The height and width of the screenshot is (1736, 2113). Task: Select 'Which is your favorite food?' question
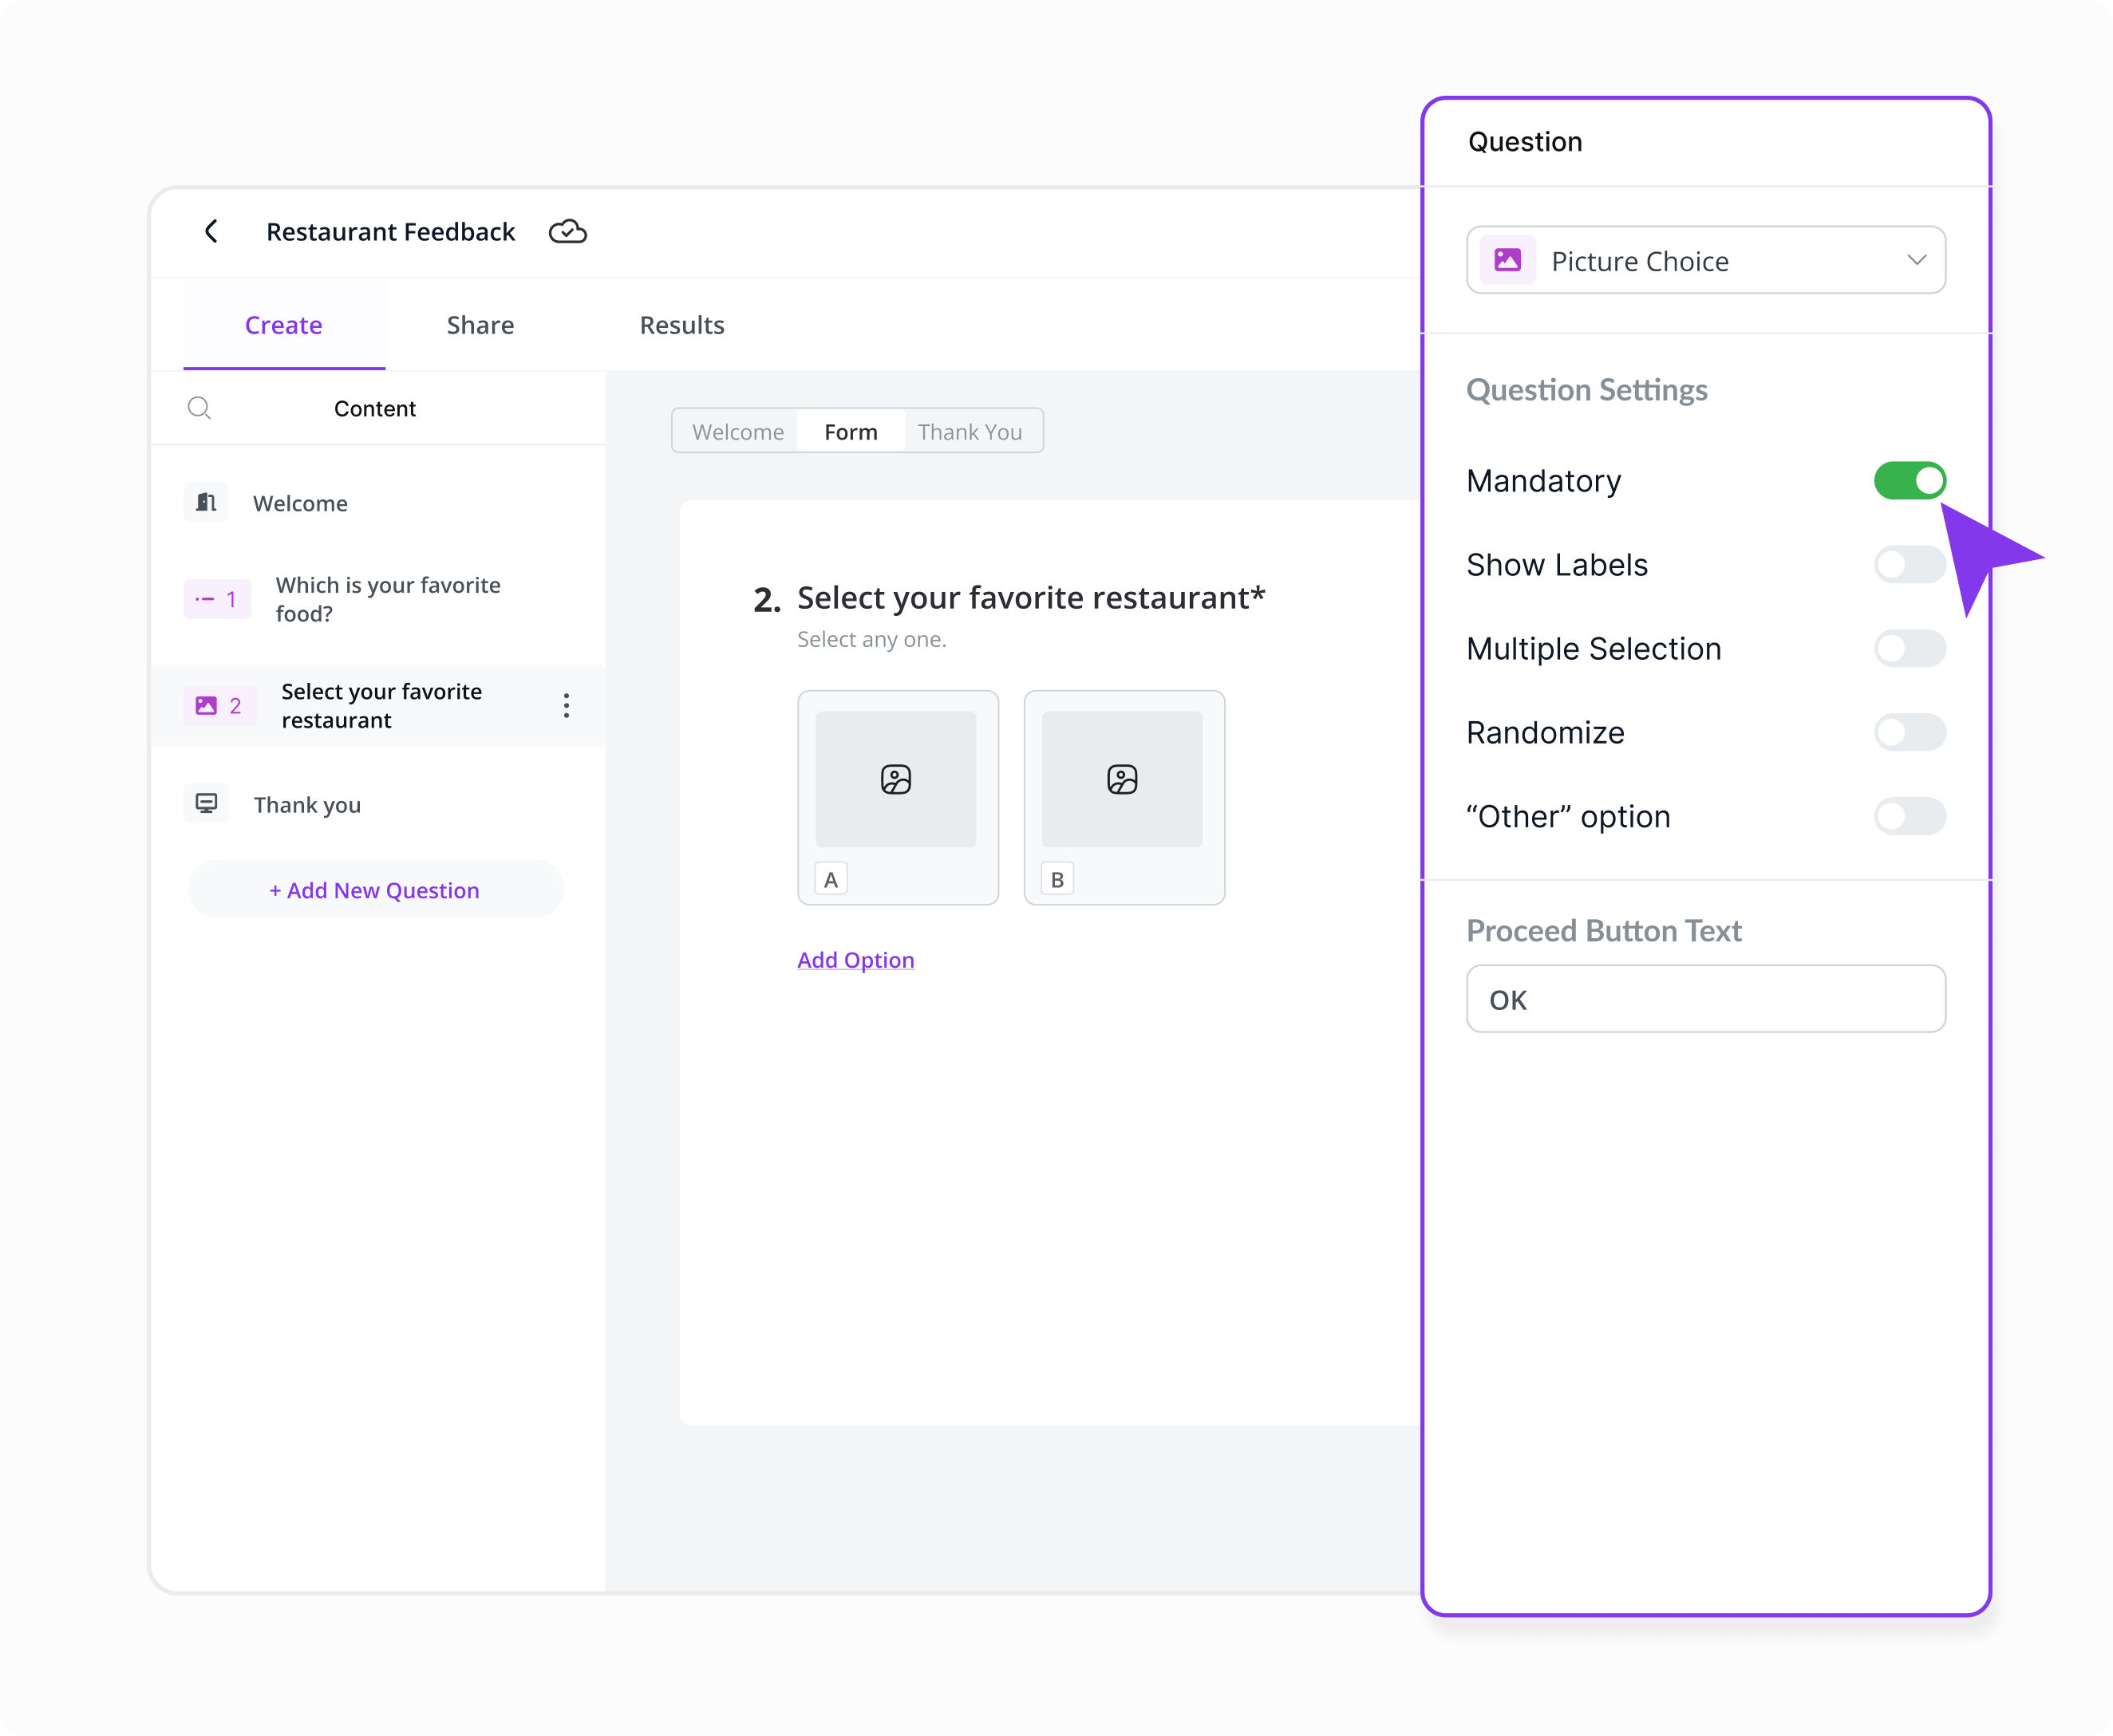pos(378,599)
